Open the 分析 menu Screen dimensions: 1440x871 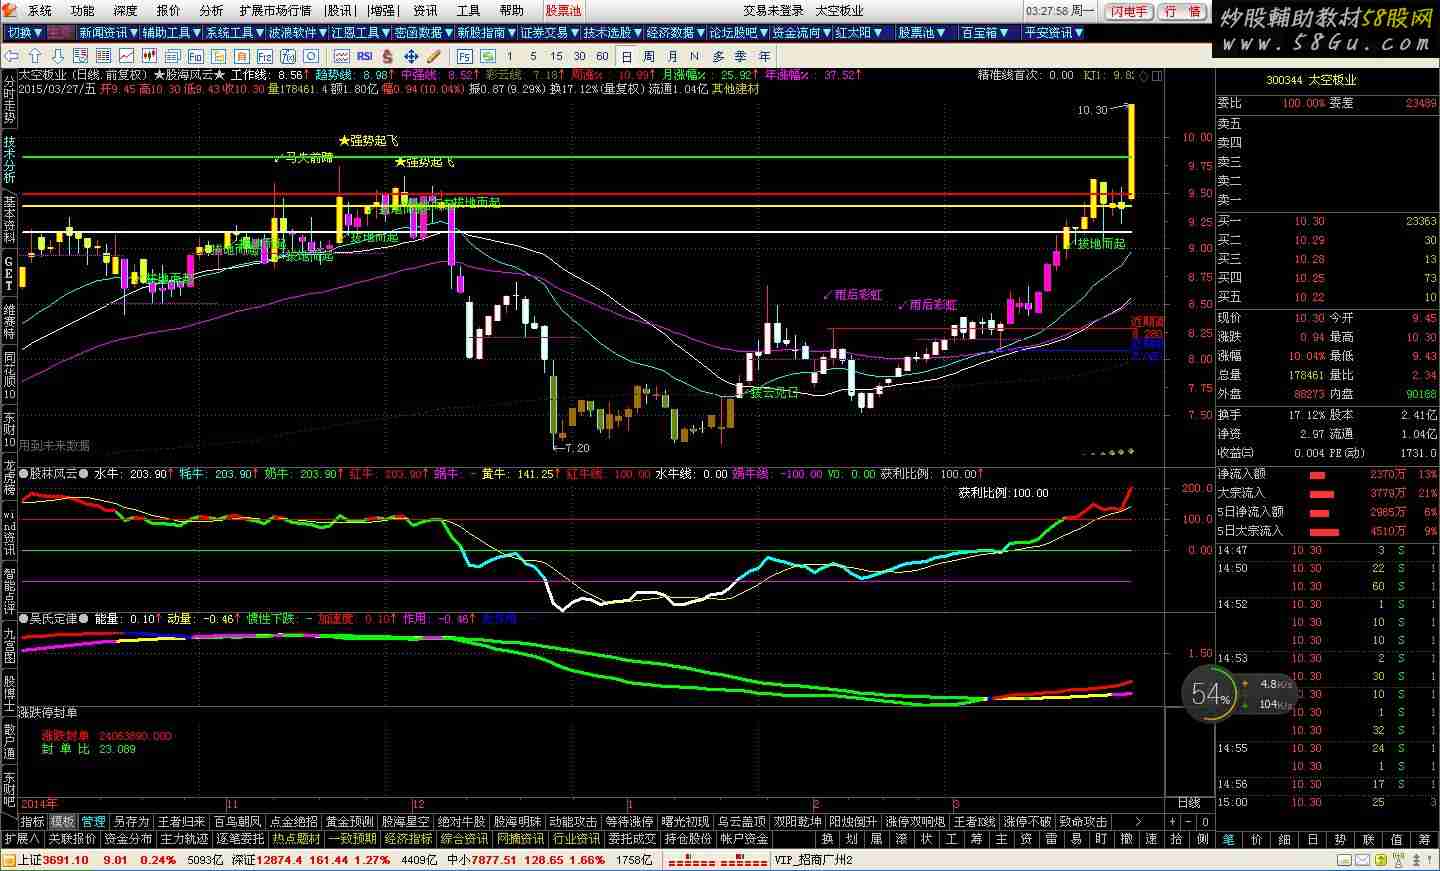click(x=211, y=10)
